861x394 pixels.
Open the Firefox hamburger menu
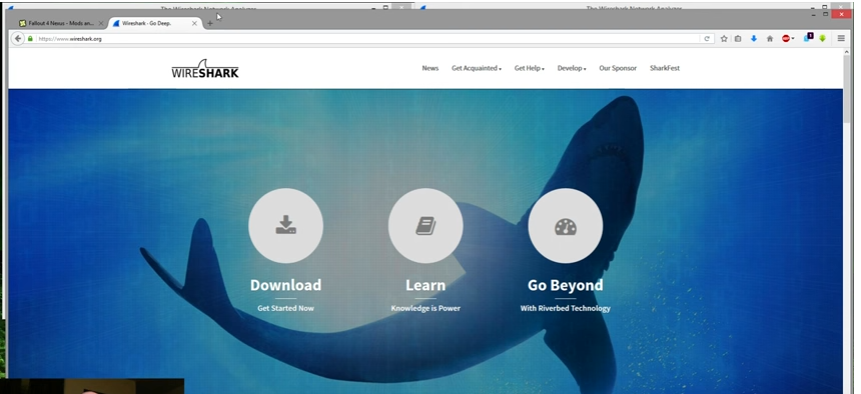(841, 38)
